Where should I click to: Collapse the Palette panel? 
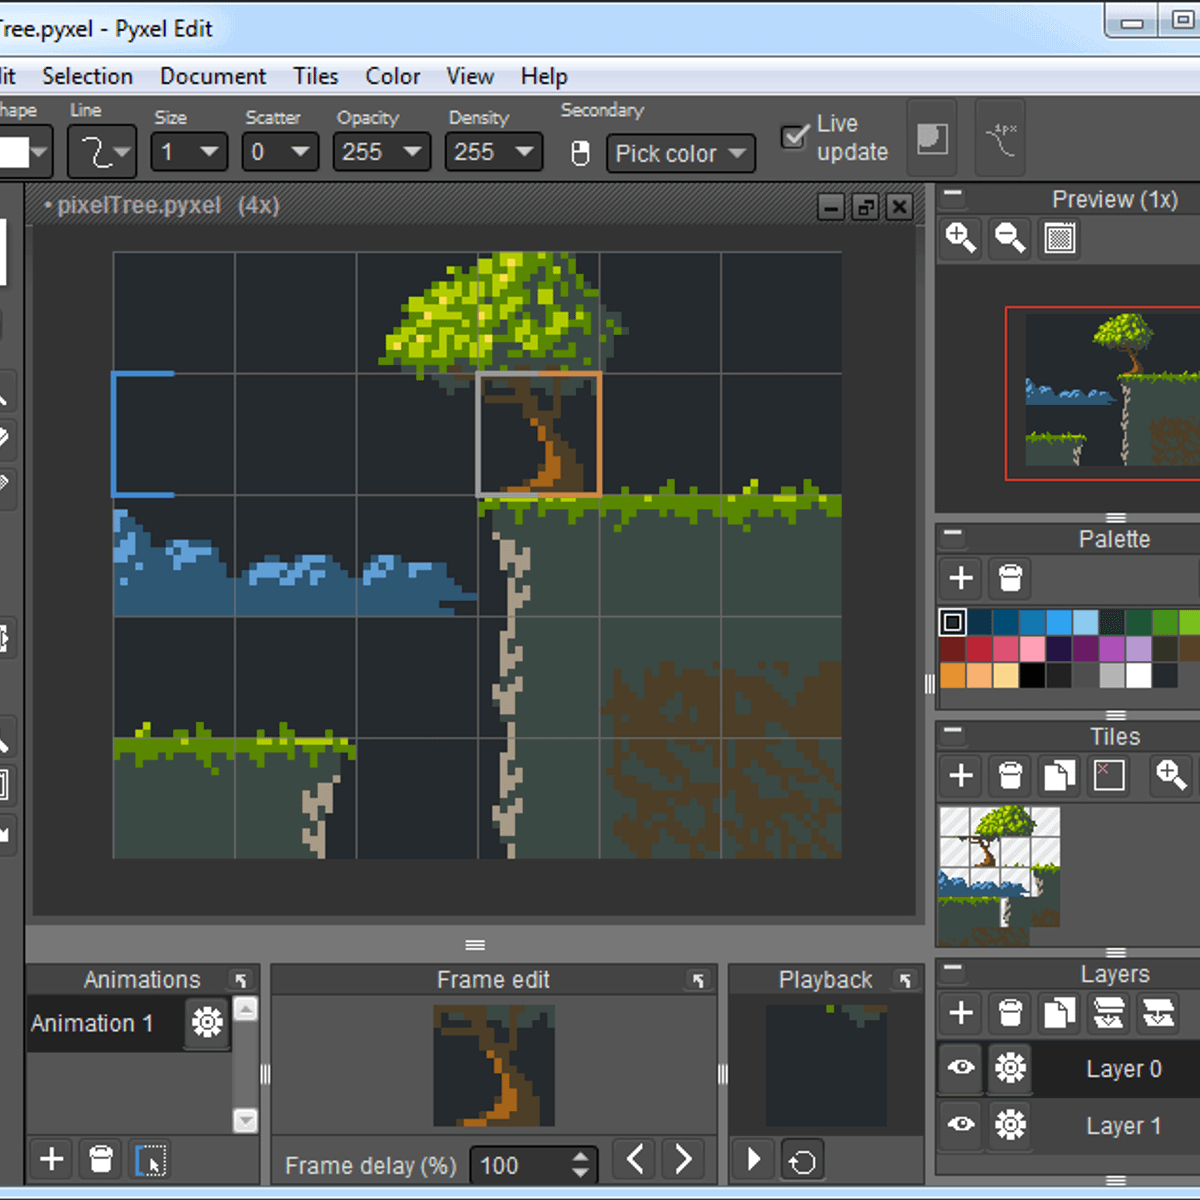(x=953, y=534)
